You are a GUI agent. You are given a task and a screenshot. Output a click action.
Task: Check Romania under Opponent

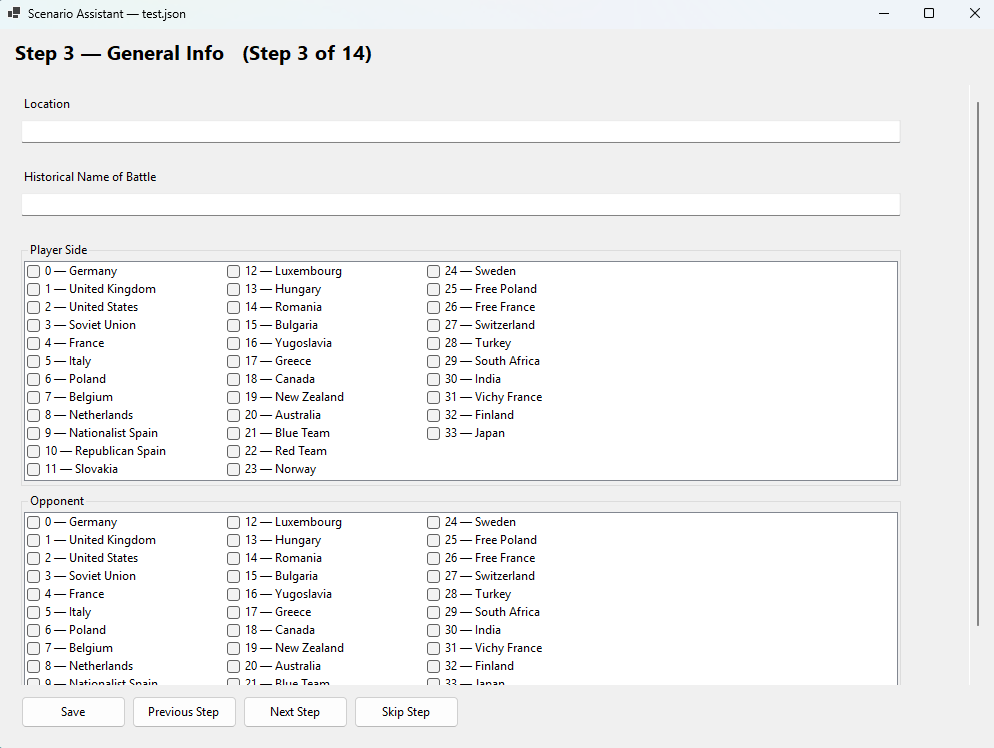click(x=233, y=558)
